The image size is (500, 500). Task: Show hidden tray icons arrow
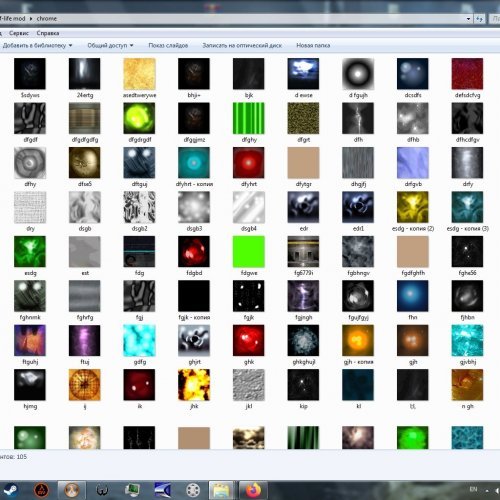(487, 490)
